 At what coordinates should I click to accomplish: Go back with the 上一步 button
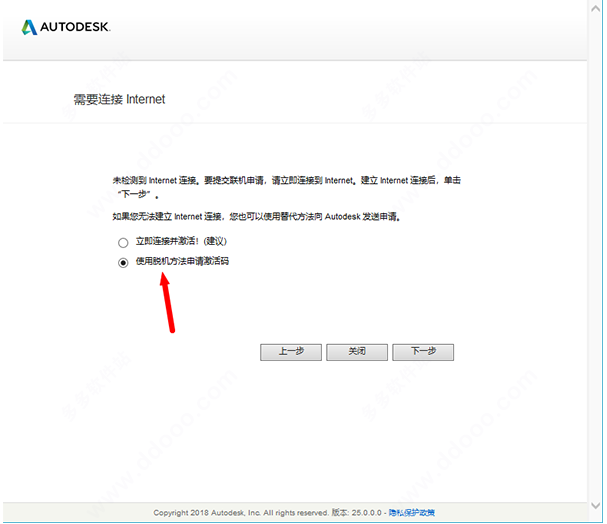pyautogui.click(x=289, y=352)
